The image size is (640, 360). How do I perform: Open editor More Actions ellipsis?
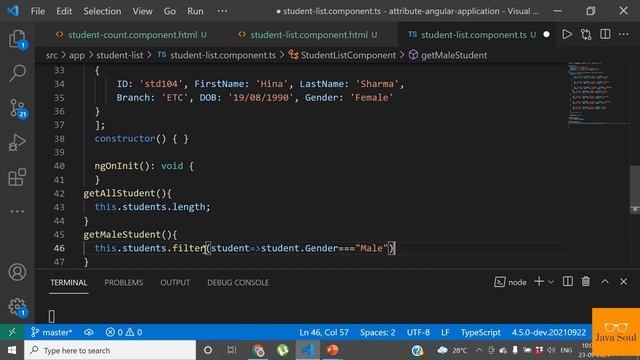[624, 35]
